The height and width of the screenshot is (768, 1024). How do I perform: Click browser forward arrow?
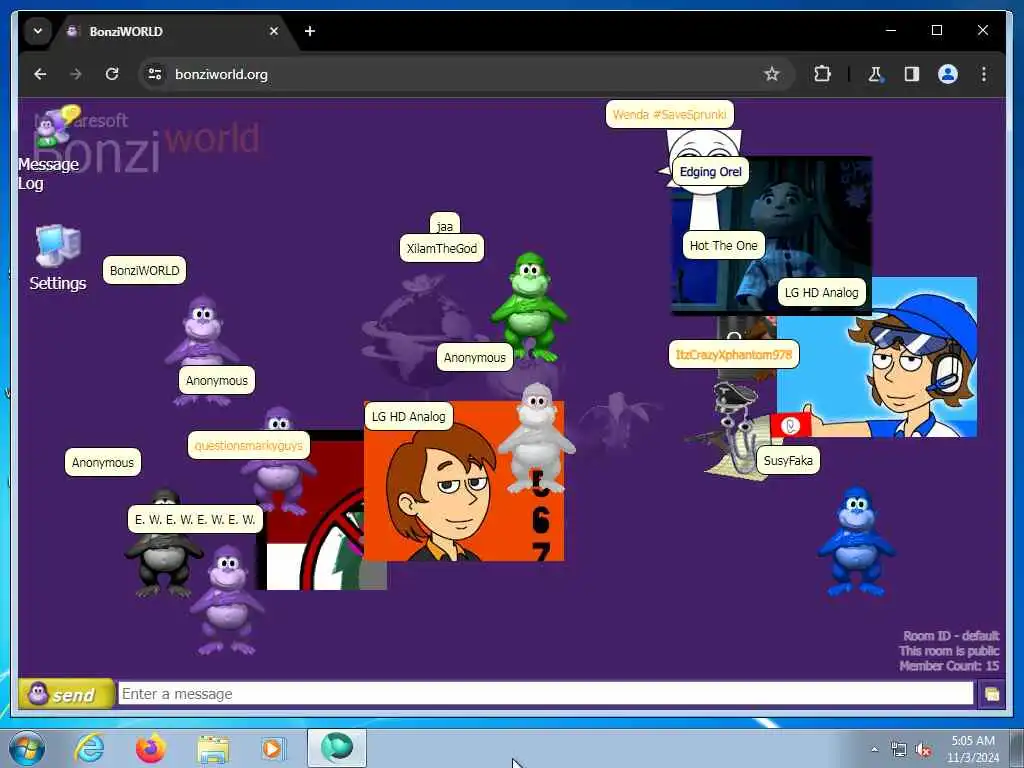tap(76, 74)
